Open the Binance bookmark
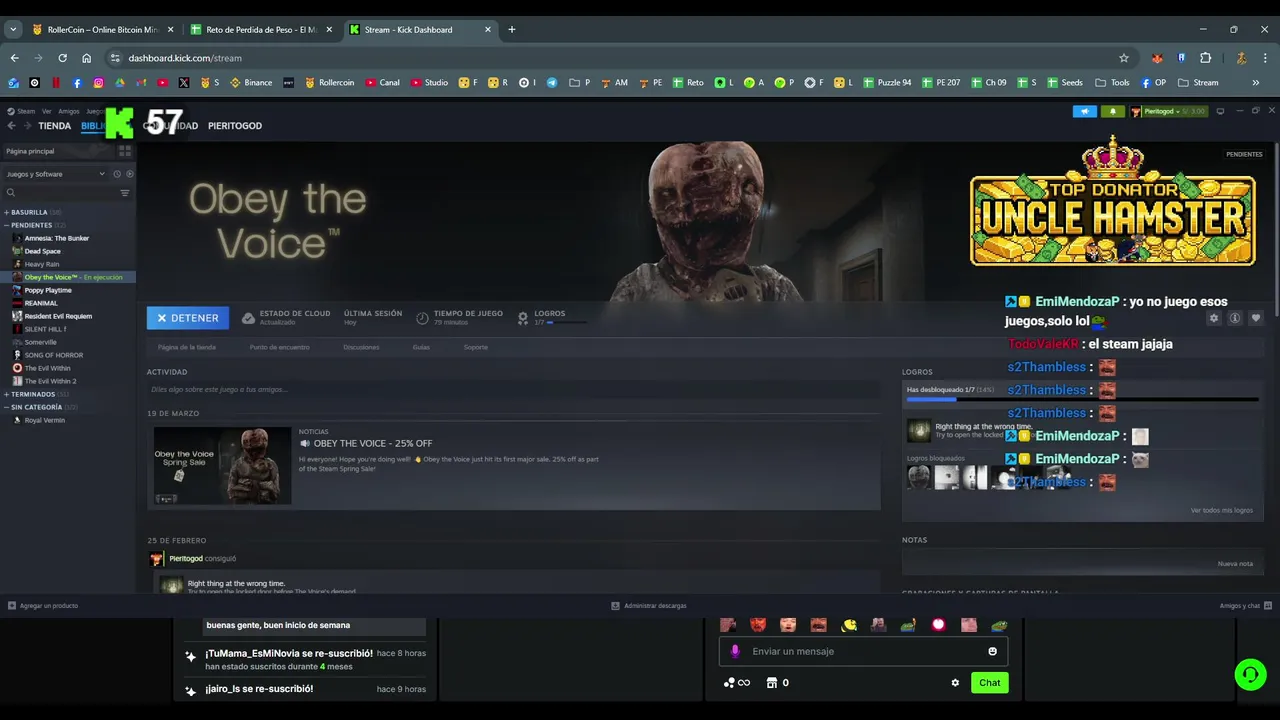This screenshot has width=1280, height=720. [251, 83]
